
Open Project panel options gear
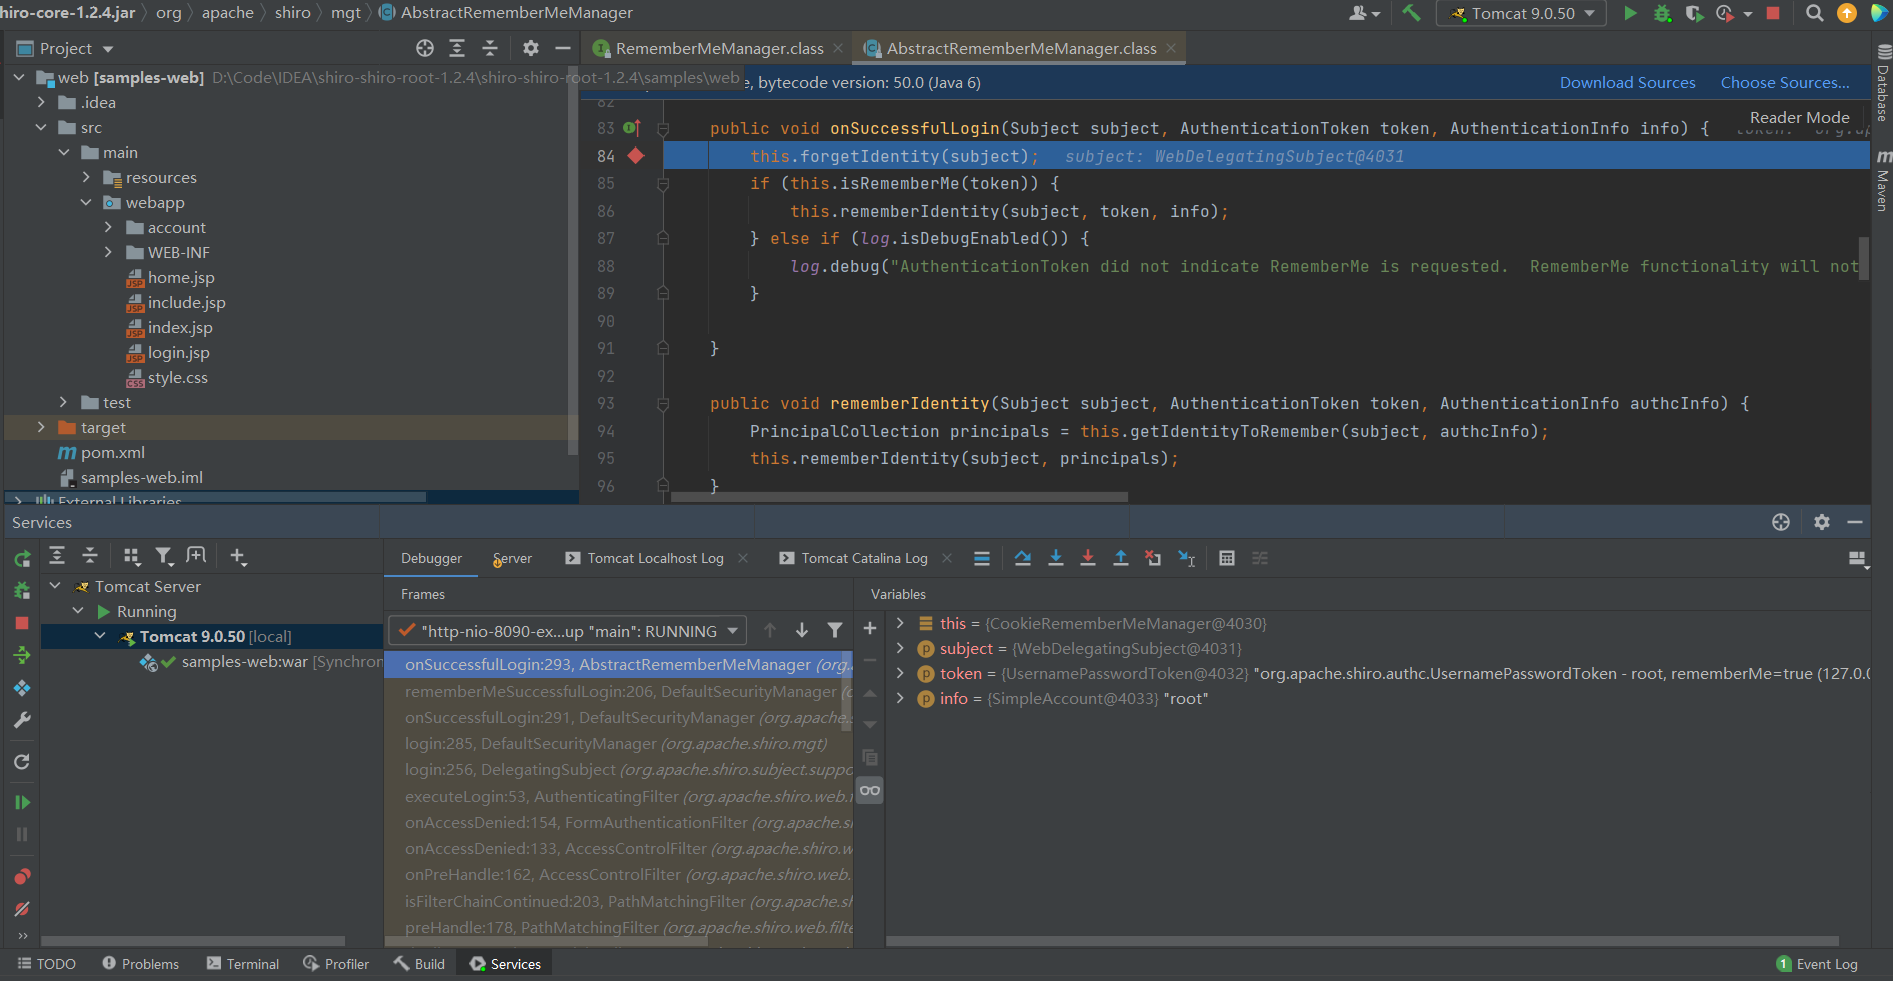coord(531,48)
